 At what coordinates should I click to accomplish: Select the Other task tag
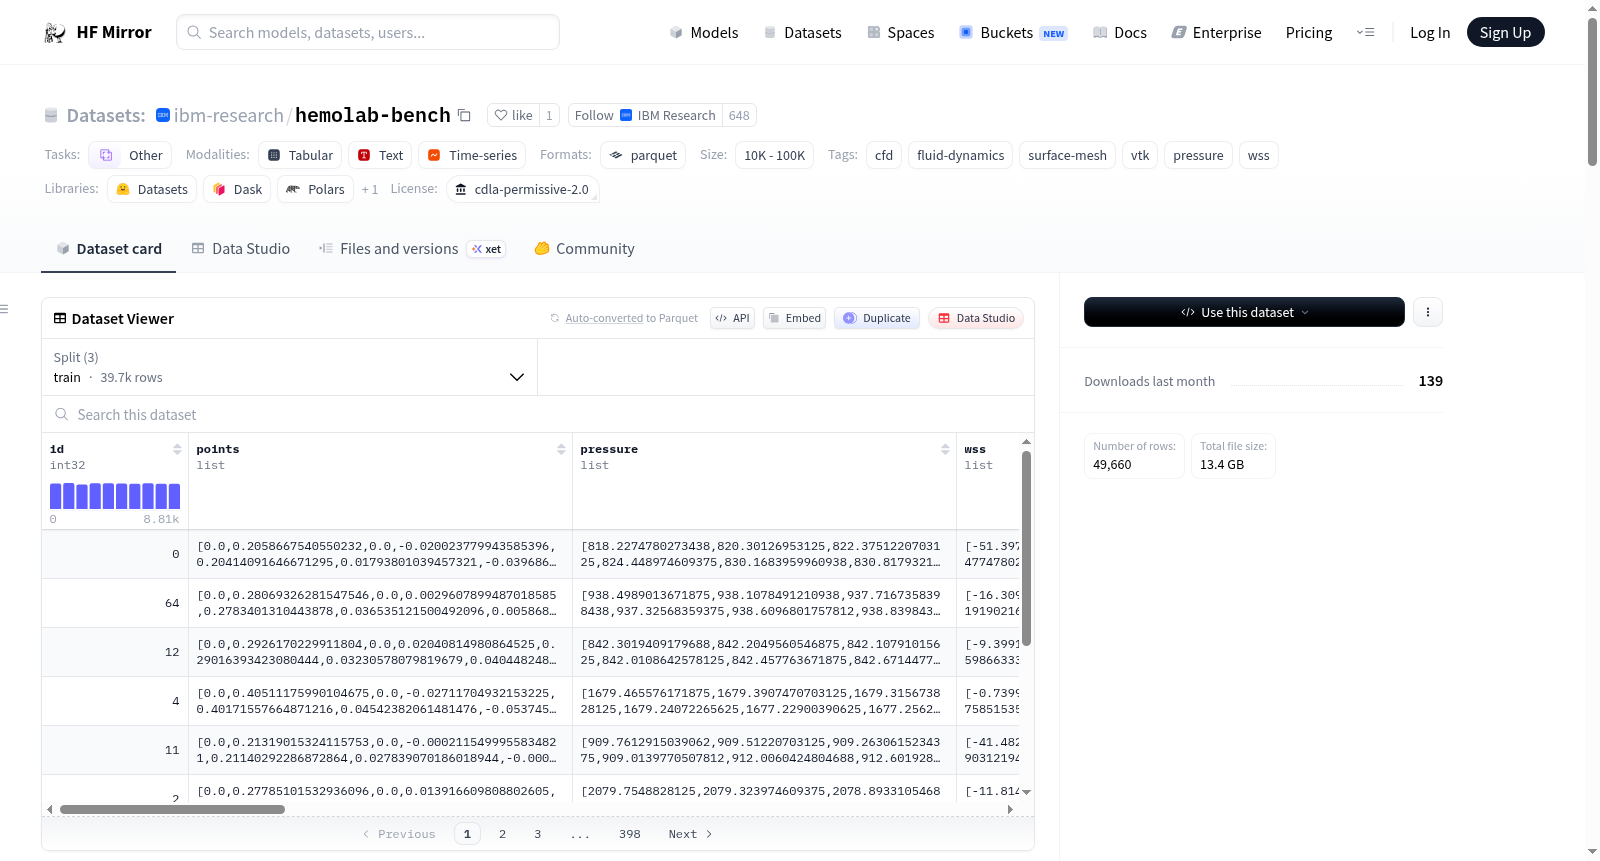[131, 155]
